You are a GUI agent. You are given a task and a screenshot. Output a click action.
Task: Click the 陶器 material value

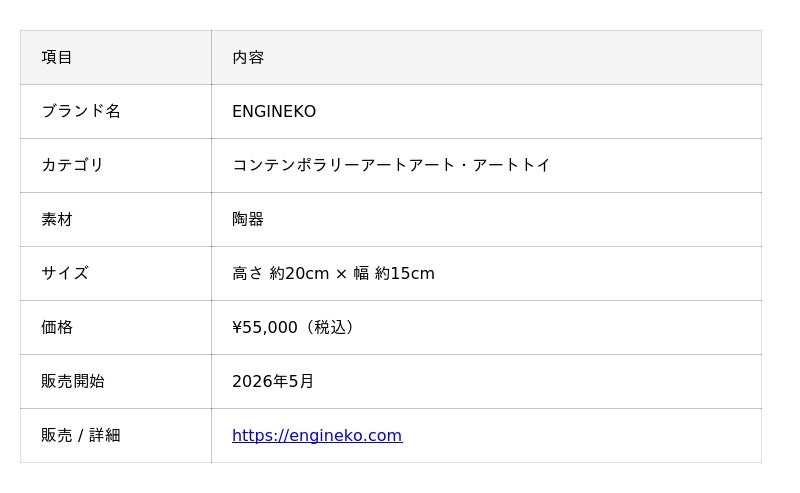click(x=248, y=219)
